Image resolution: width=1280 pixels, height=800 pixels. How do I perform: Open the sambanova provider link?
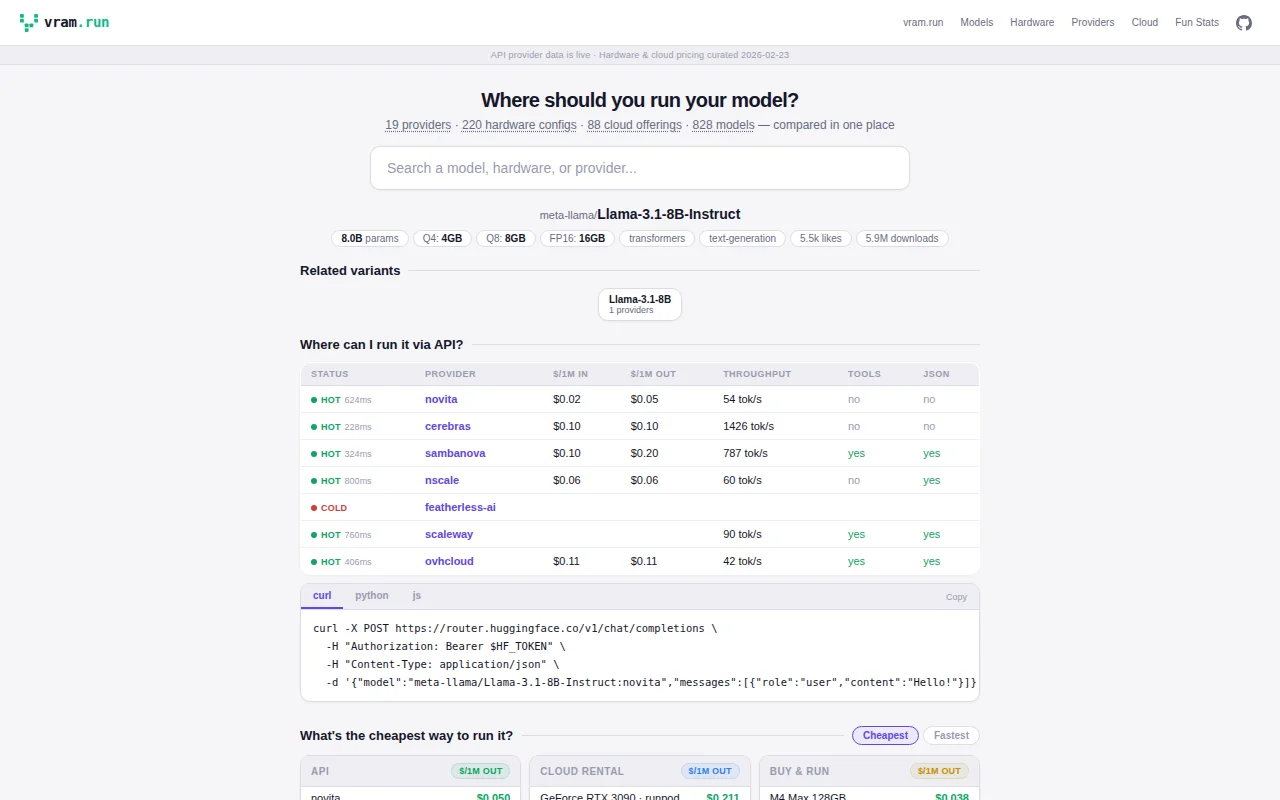[455, 453]
